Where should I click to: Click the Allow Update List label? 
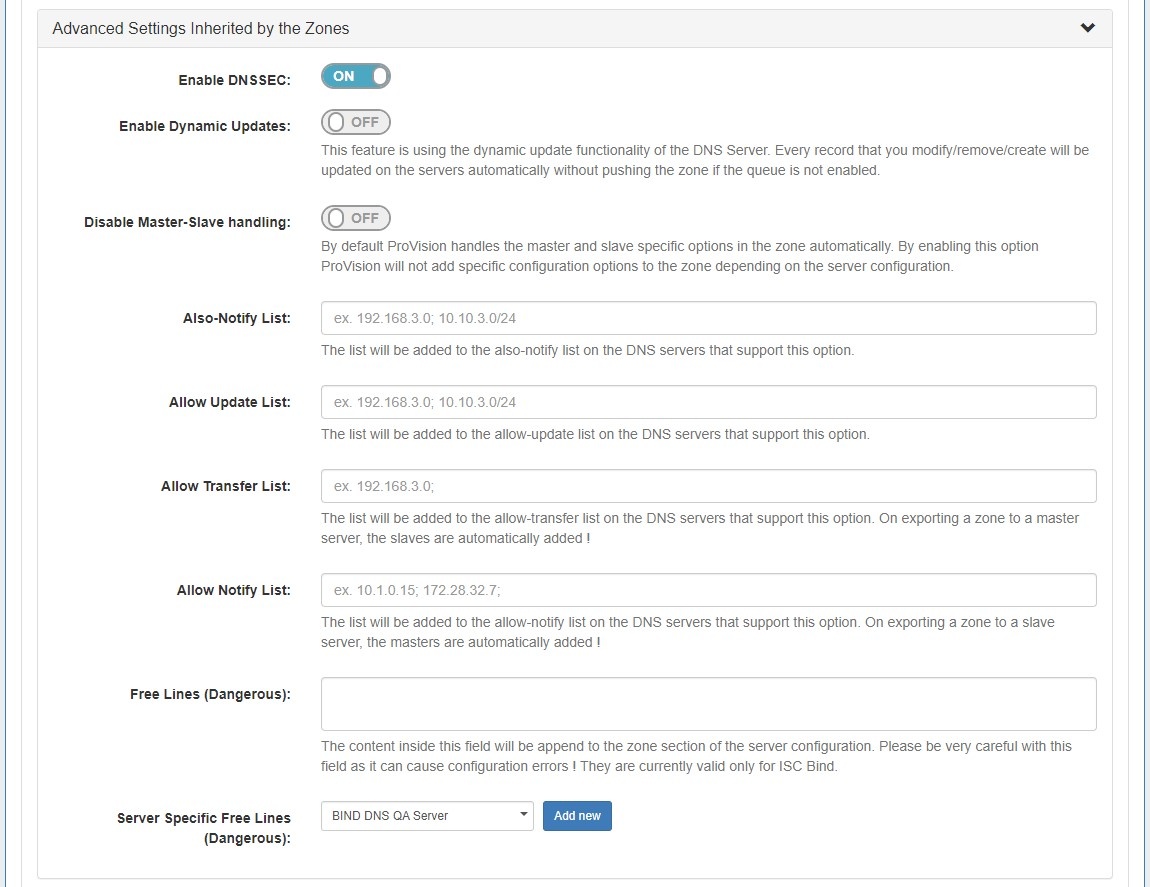pos(230,402)
